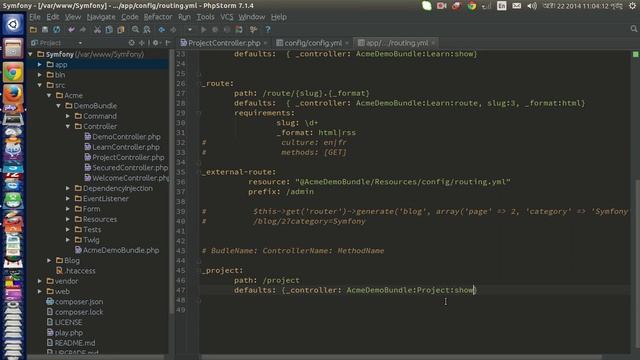Click the Save All toolbar icon
640x360 pixels.
coord(45,29)
